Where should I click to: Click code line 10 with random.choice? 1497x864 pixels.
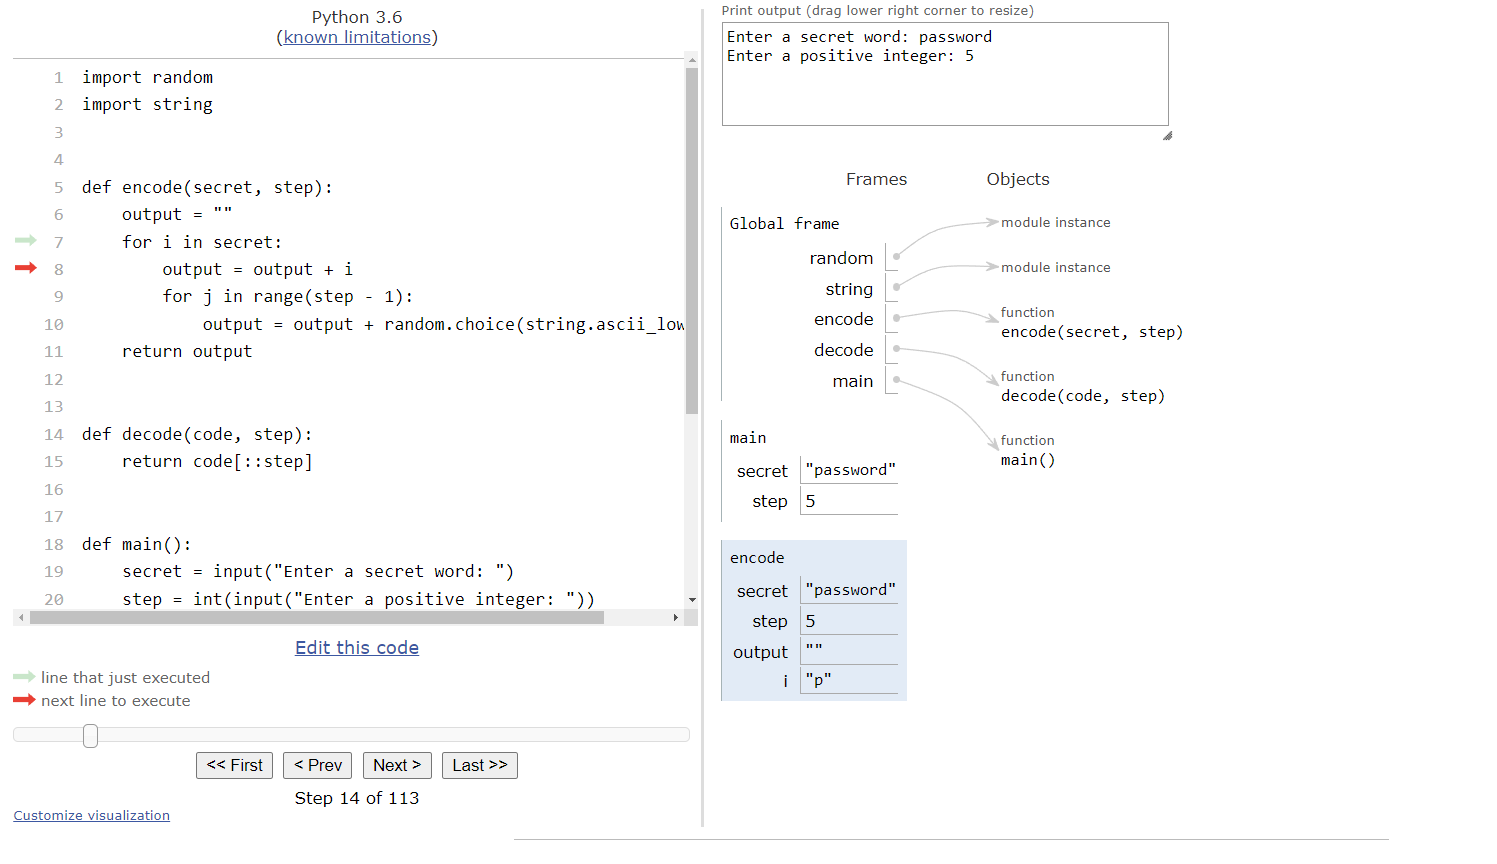tap(443, 324)
